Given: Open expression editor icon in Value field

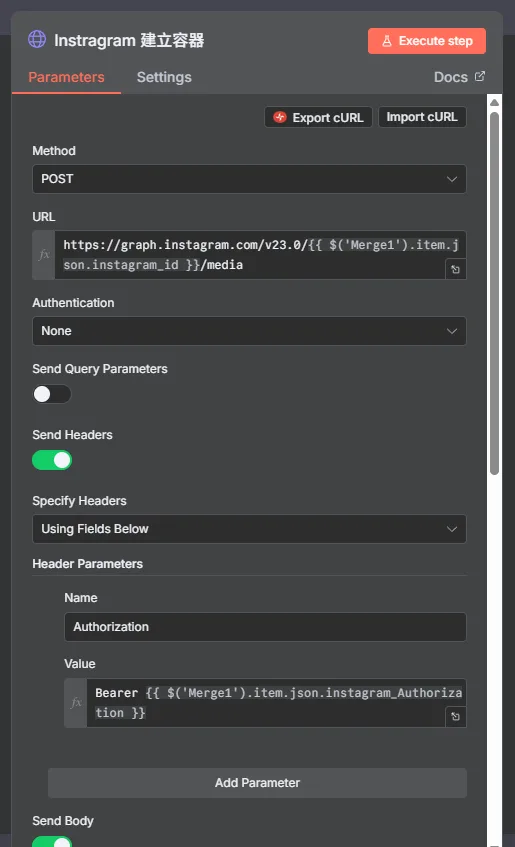Looking at the screenshot, I should coord(456,716).
